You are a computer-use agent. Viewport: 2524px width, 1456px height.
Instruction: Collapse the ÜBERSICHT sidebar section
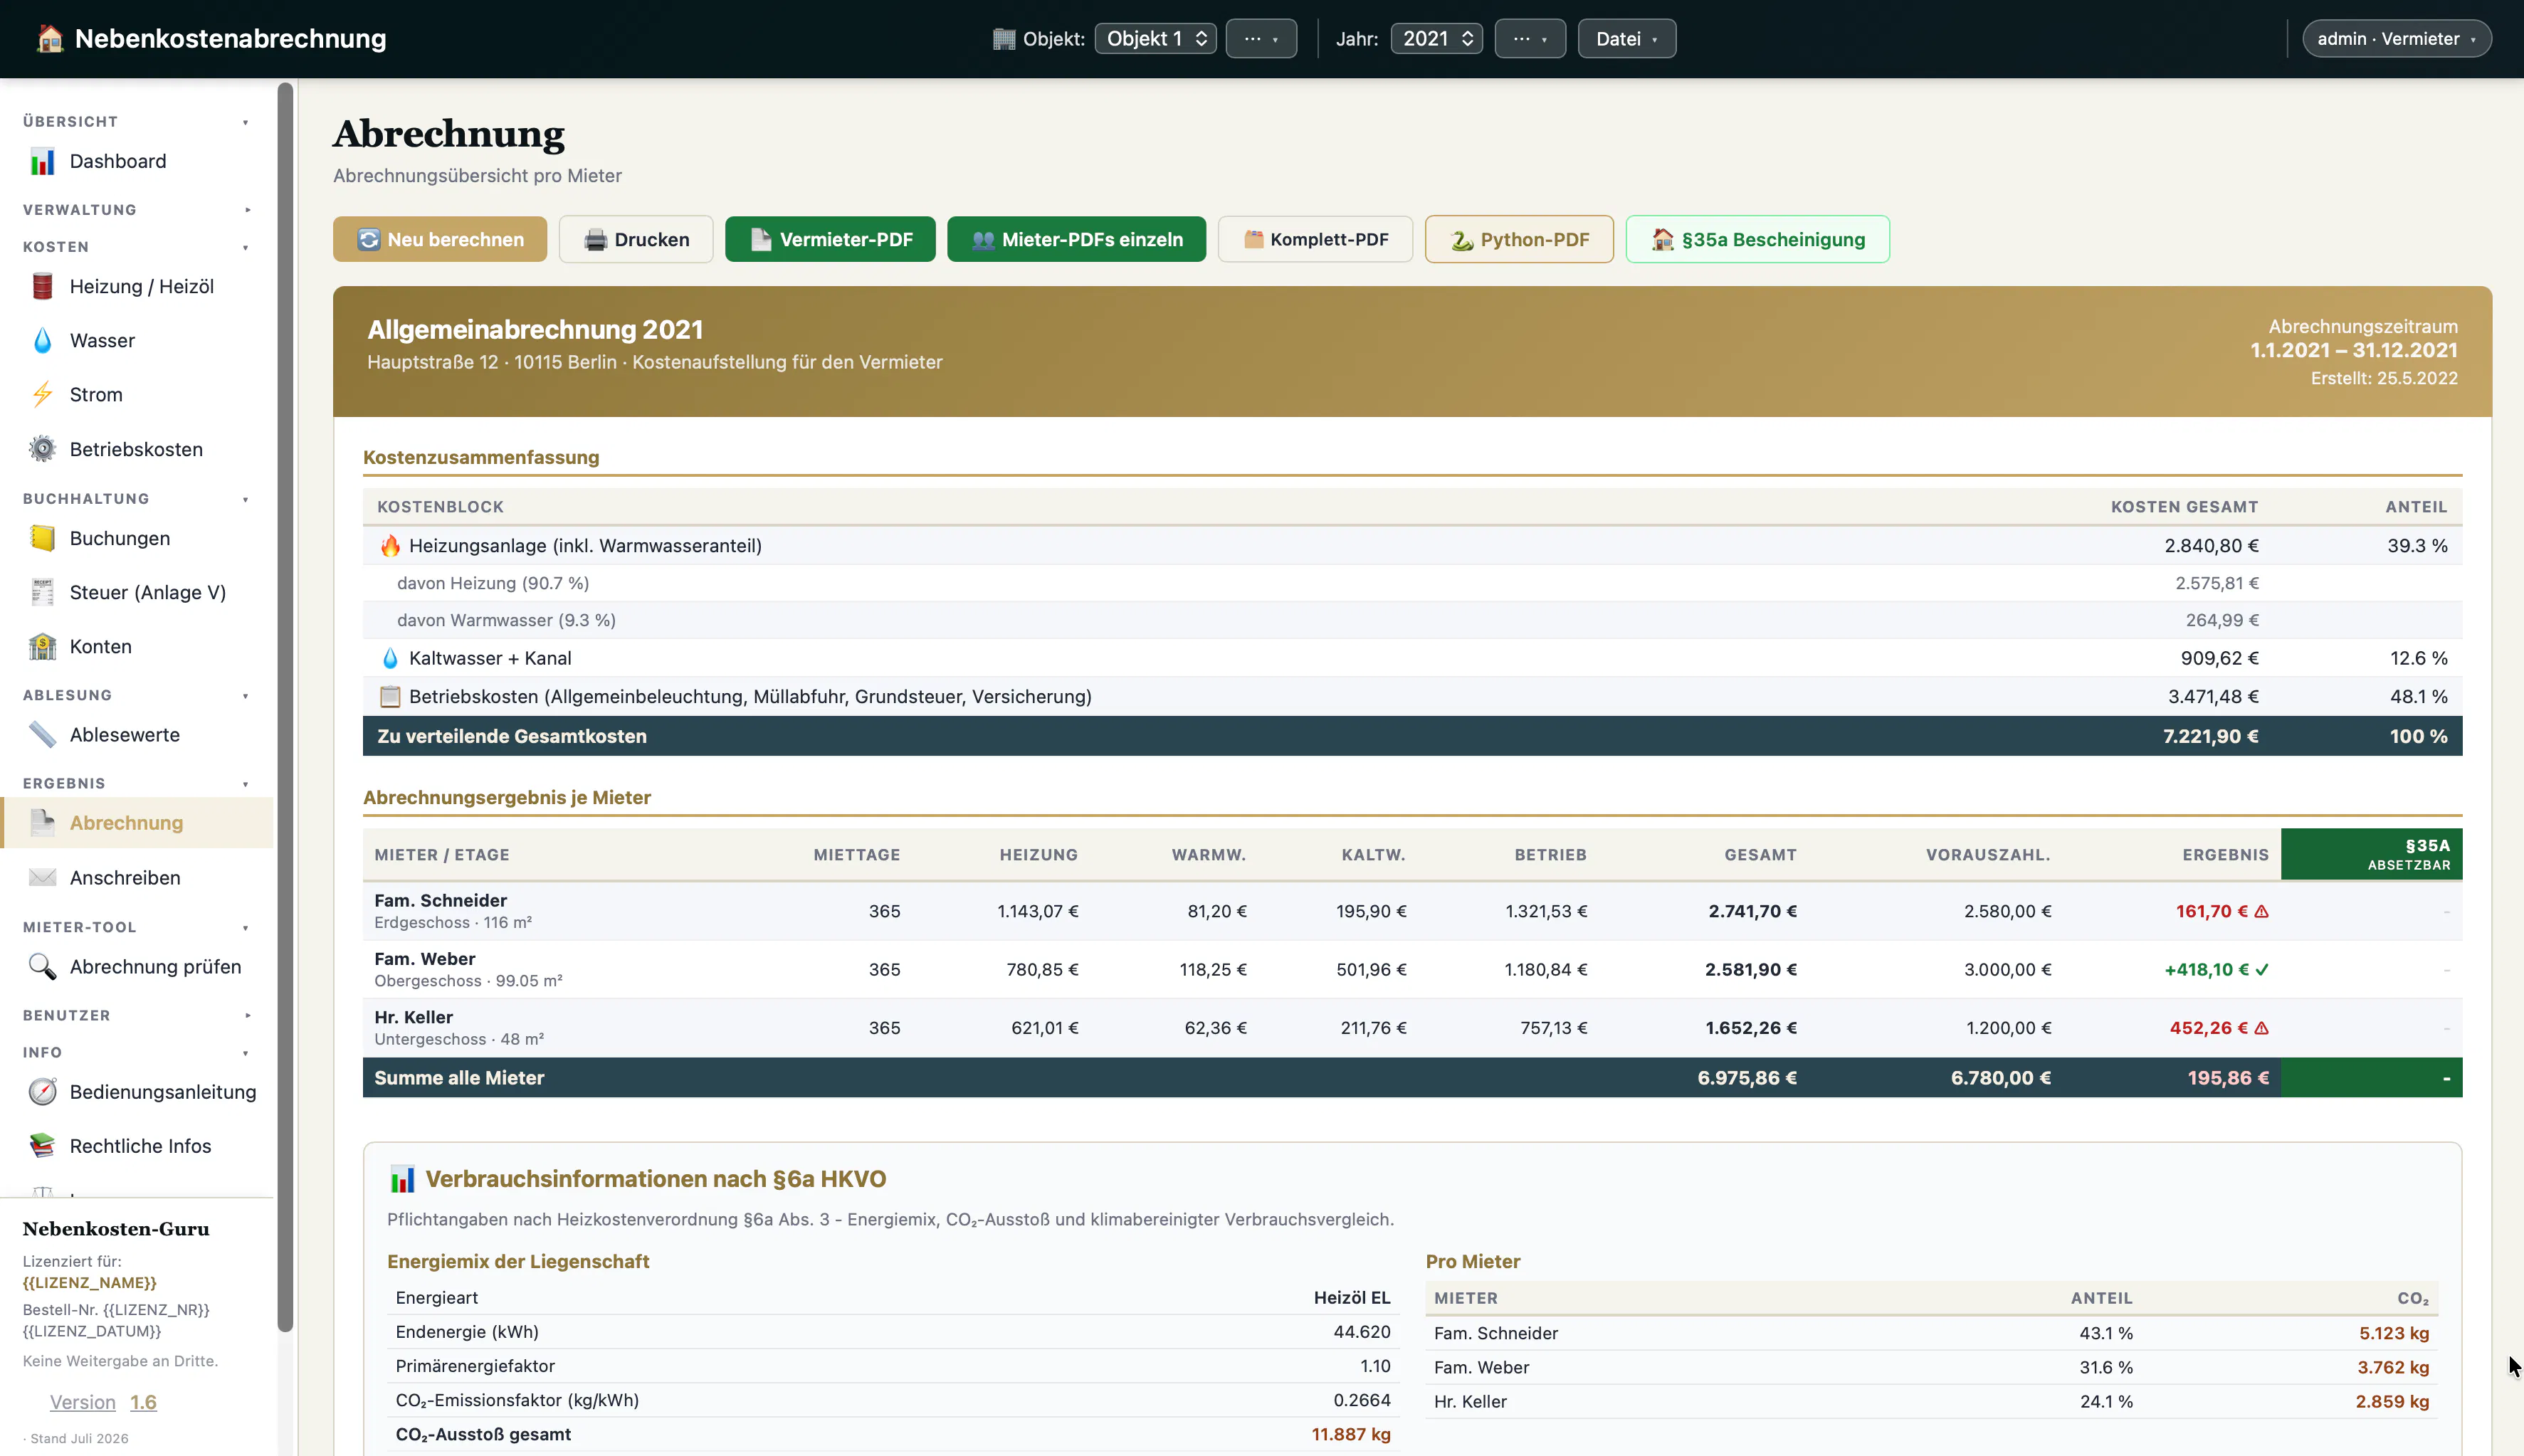coord(137,122)
